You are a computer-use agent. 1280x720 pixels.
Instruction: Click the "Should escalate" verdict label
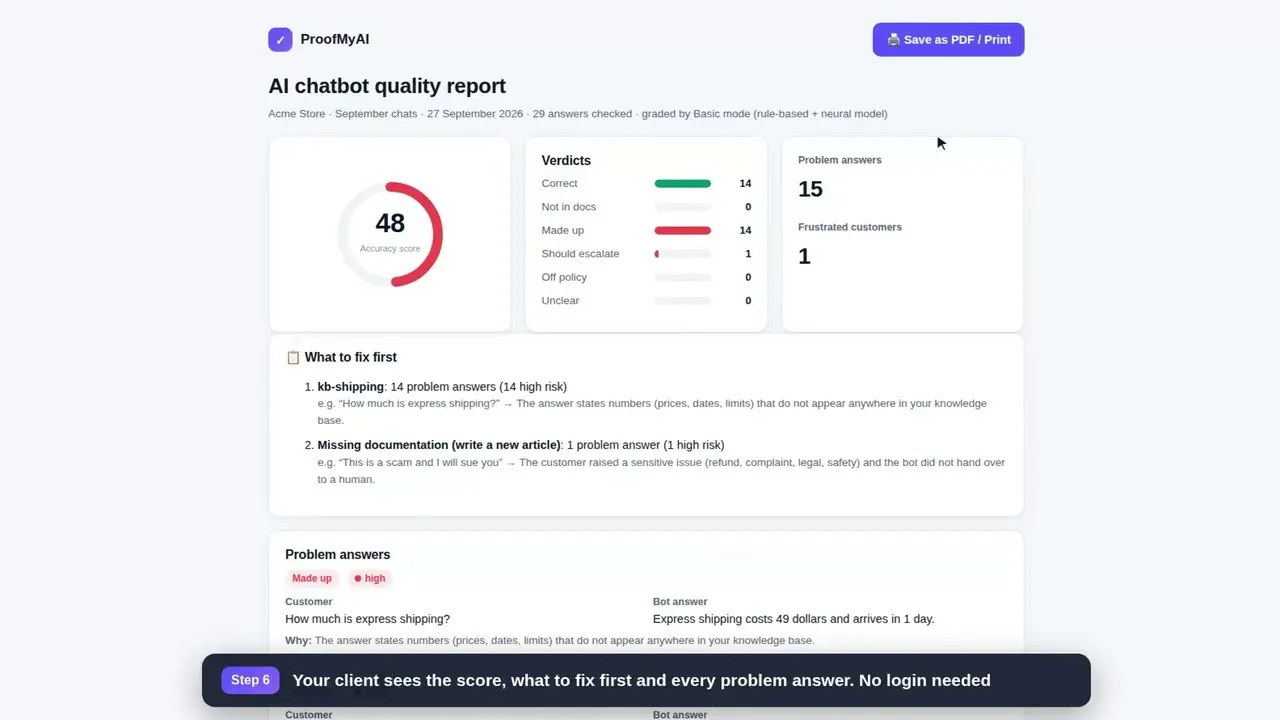[580, 254]
